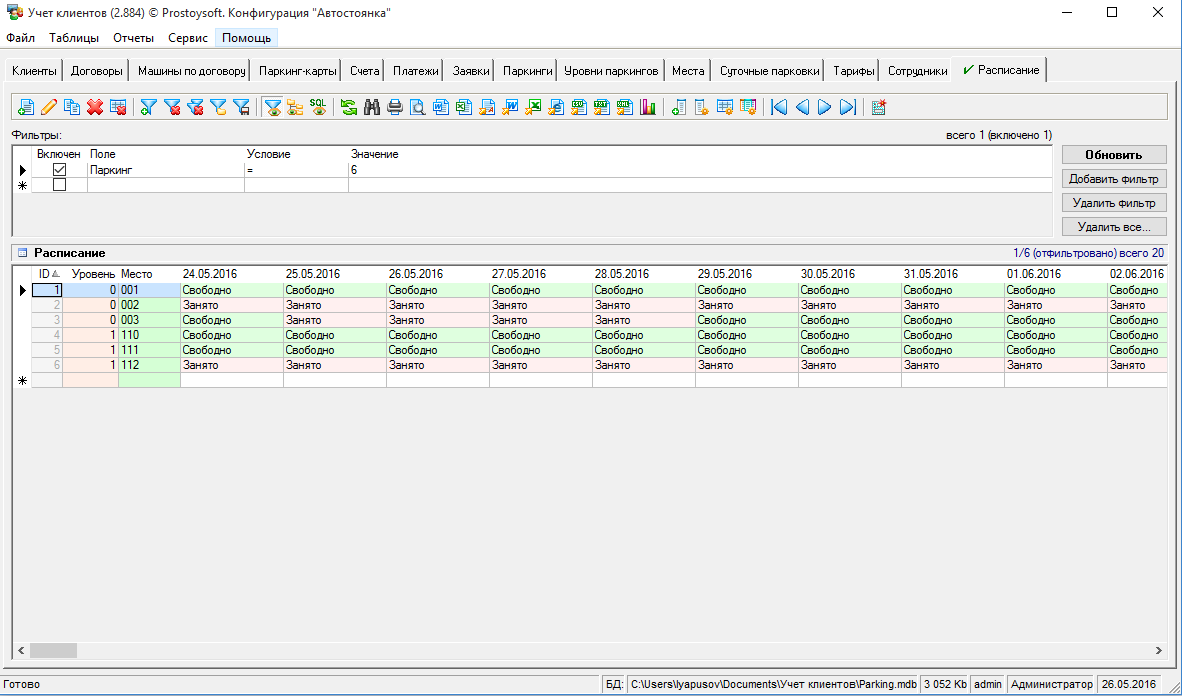This screenshot has height=696, width=1182.
Task: Click the add new record icon
Action: click(26, 107)
